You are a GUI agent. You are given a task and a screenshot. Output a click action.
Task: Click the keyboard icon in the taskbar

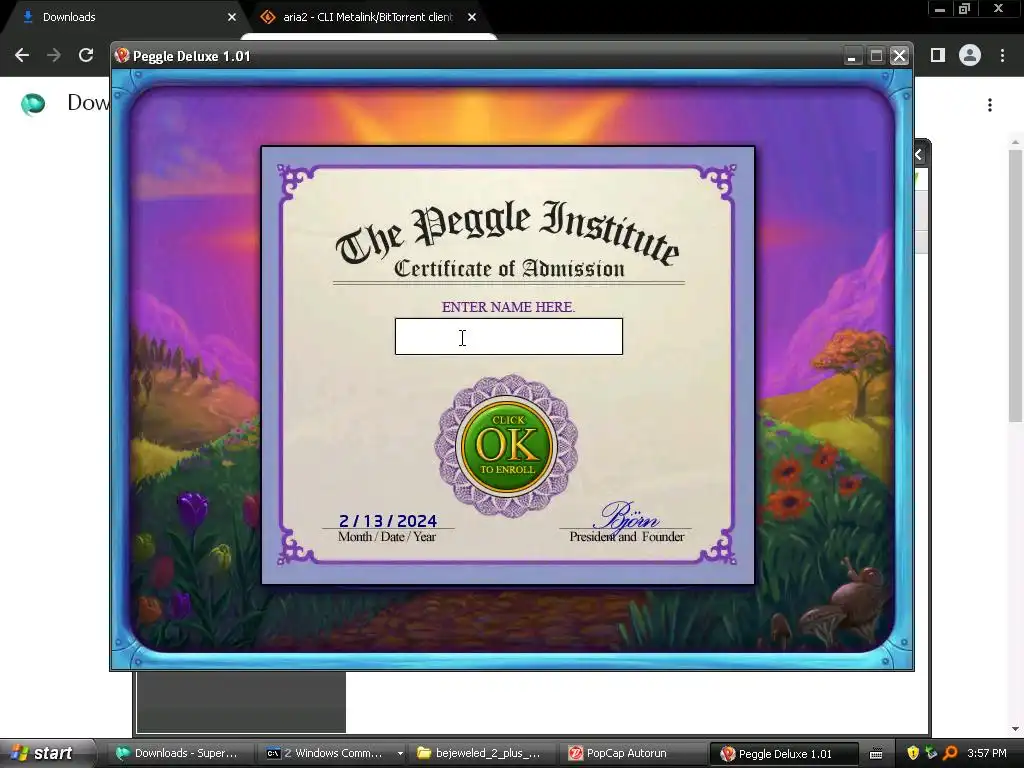[x=876, y=754]
